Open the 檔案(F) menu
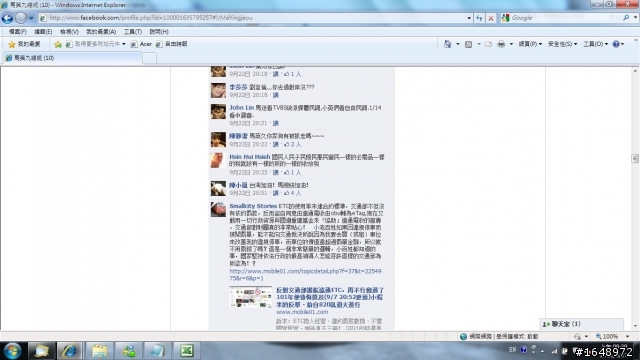The image size is (640, 360). (18, 32)
